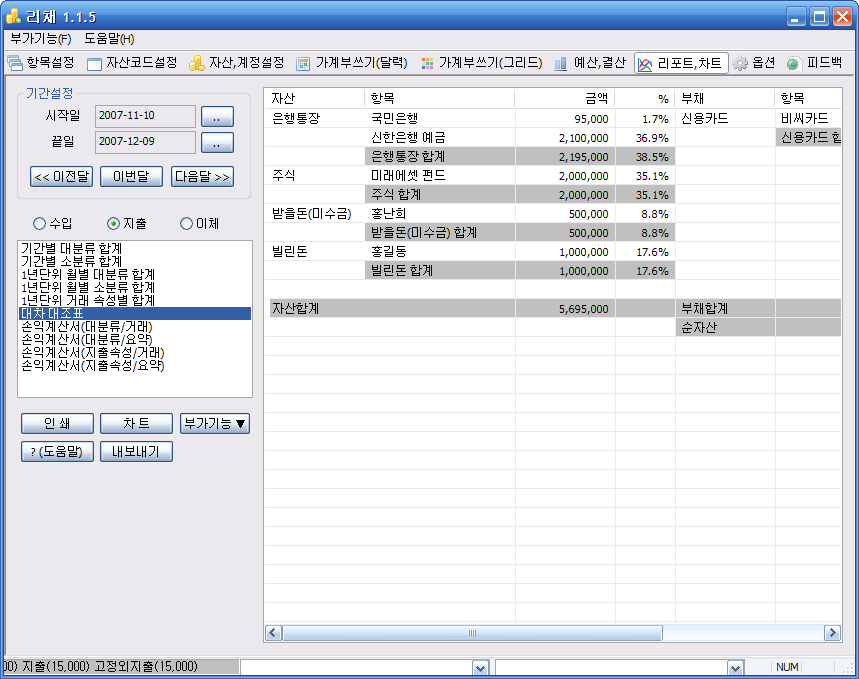
Task: Click the << 이전달 button
Action: click(62, 177)
